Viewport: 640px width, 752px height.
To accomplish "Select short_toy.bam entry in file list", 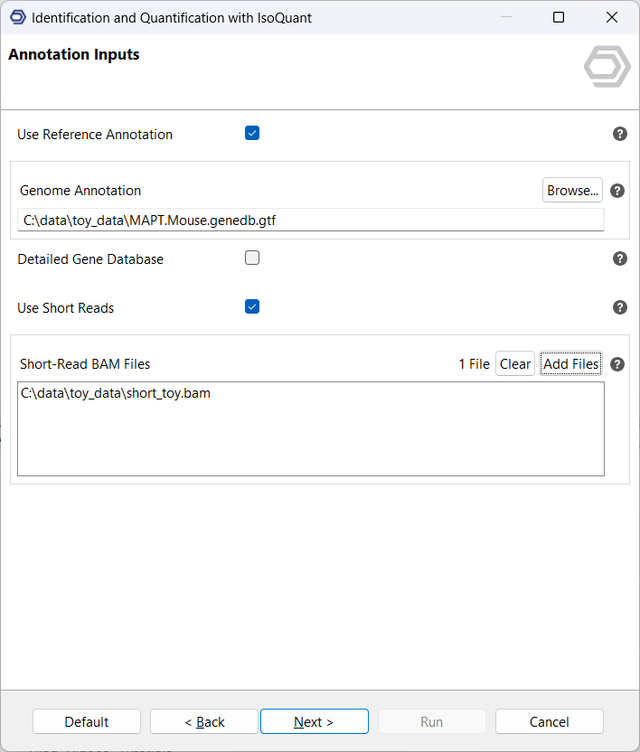I will pos(116,394).
